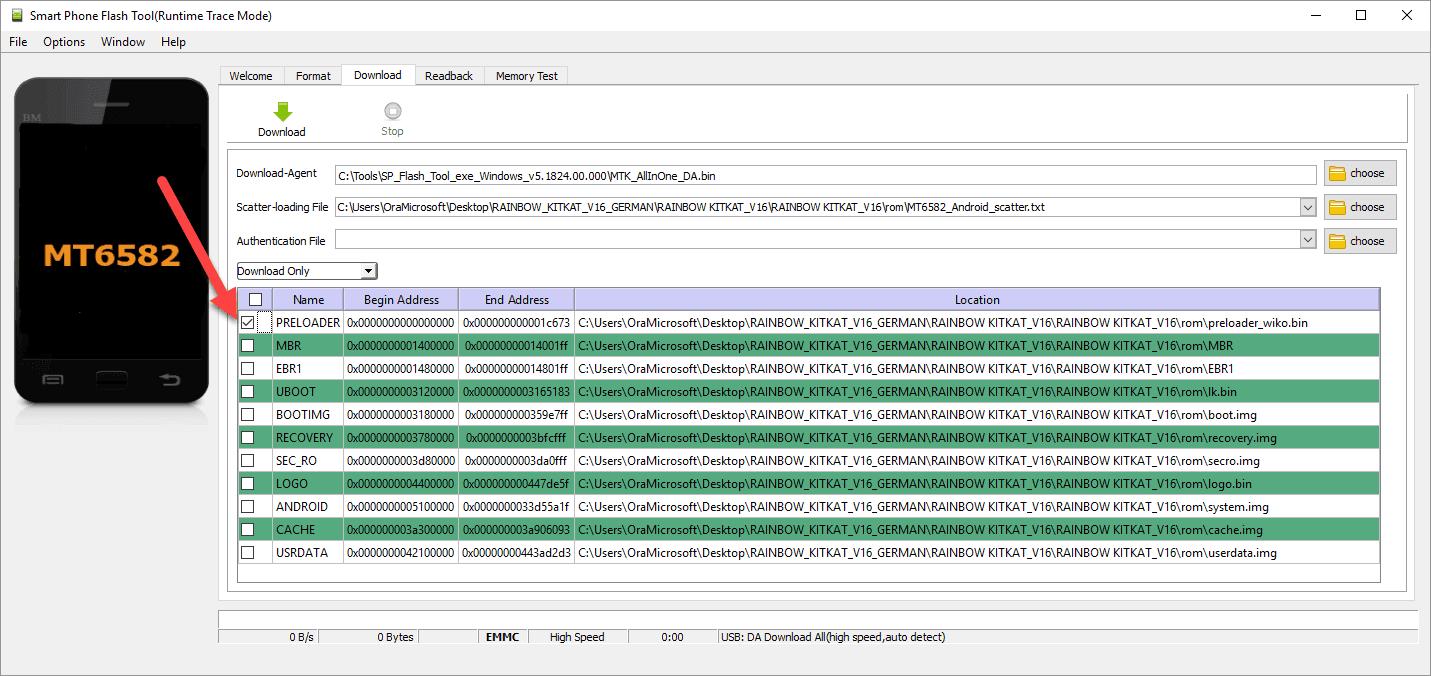This screenshot has width=1431, height=676.
Task: Click the boot.img location cell
Action: (977, 414)
